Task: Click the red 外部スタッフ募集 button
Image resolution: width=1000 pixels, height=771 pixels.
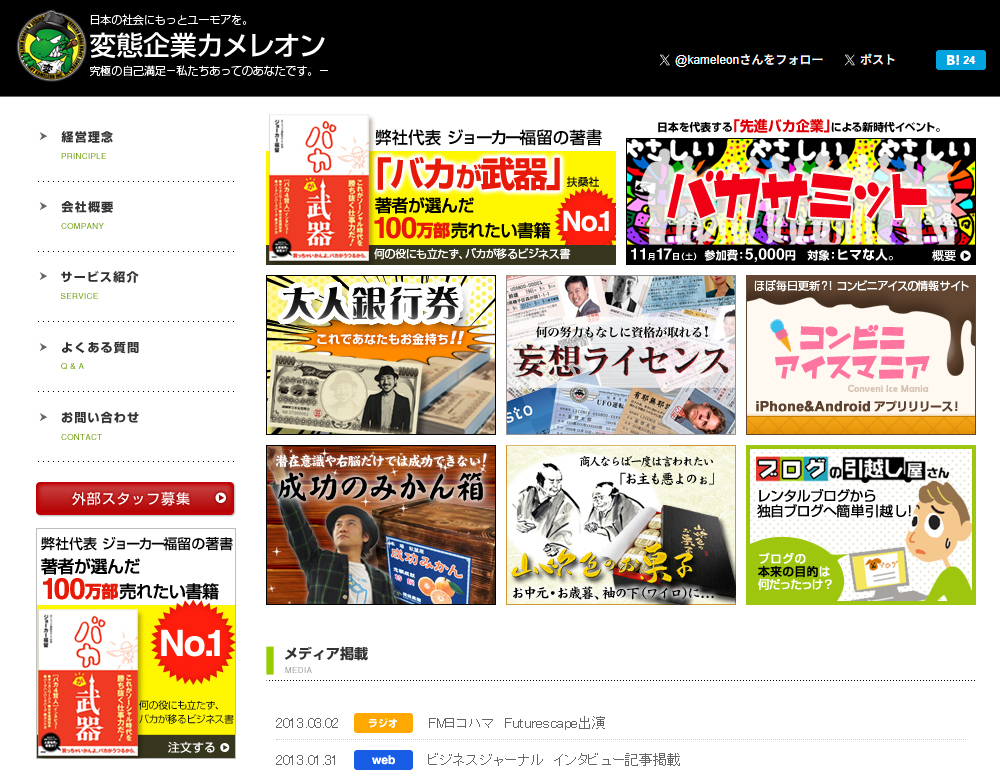Action: point(135,498)
